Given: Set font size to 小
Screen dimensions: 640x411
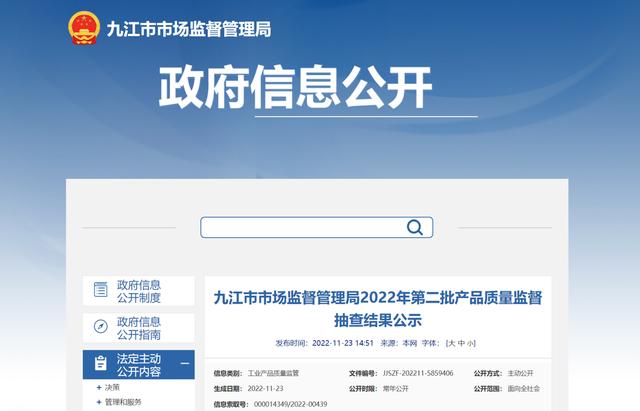Looking at the screenshot, I should 471,343.
